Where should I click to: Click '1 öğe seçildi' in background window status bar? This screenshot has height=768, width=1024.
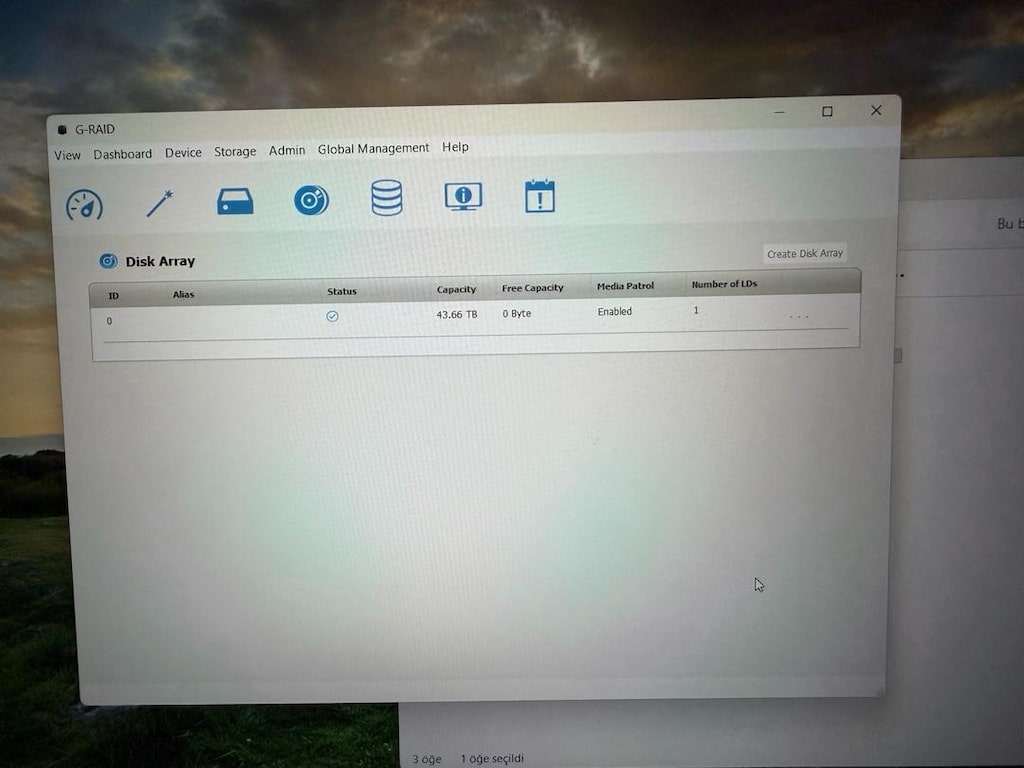(x=492, y=758)
